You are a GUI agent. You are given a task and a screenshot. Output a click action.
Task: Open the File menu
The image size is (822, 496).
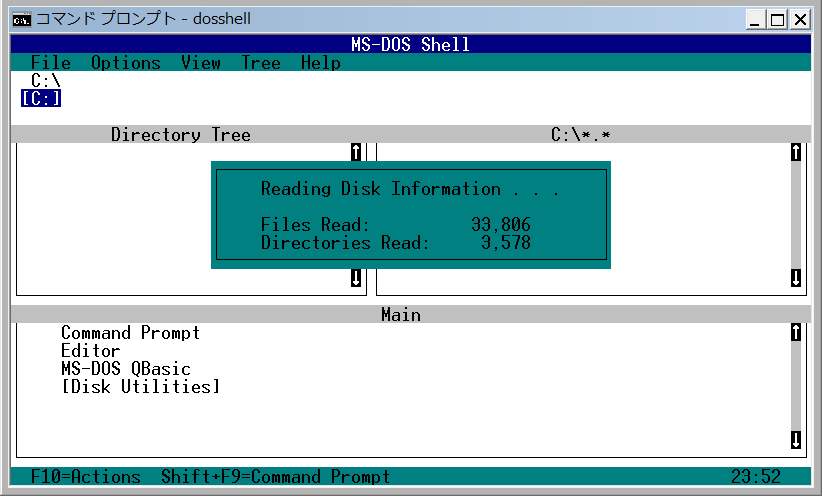coord(51,62)
